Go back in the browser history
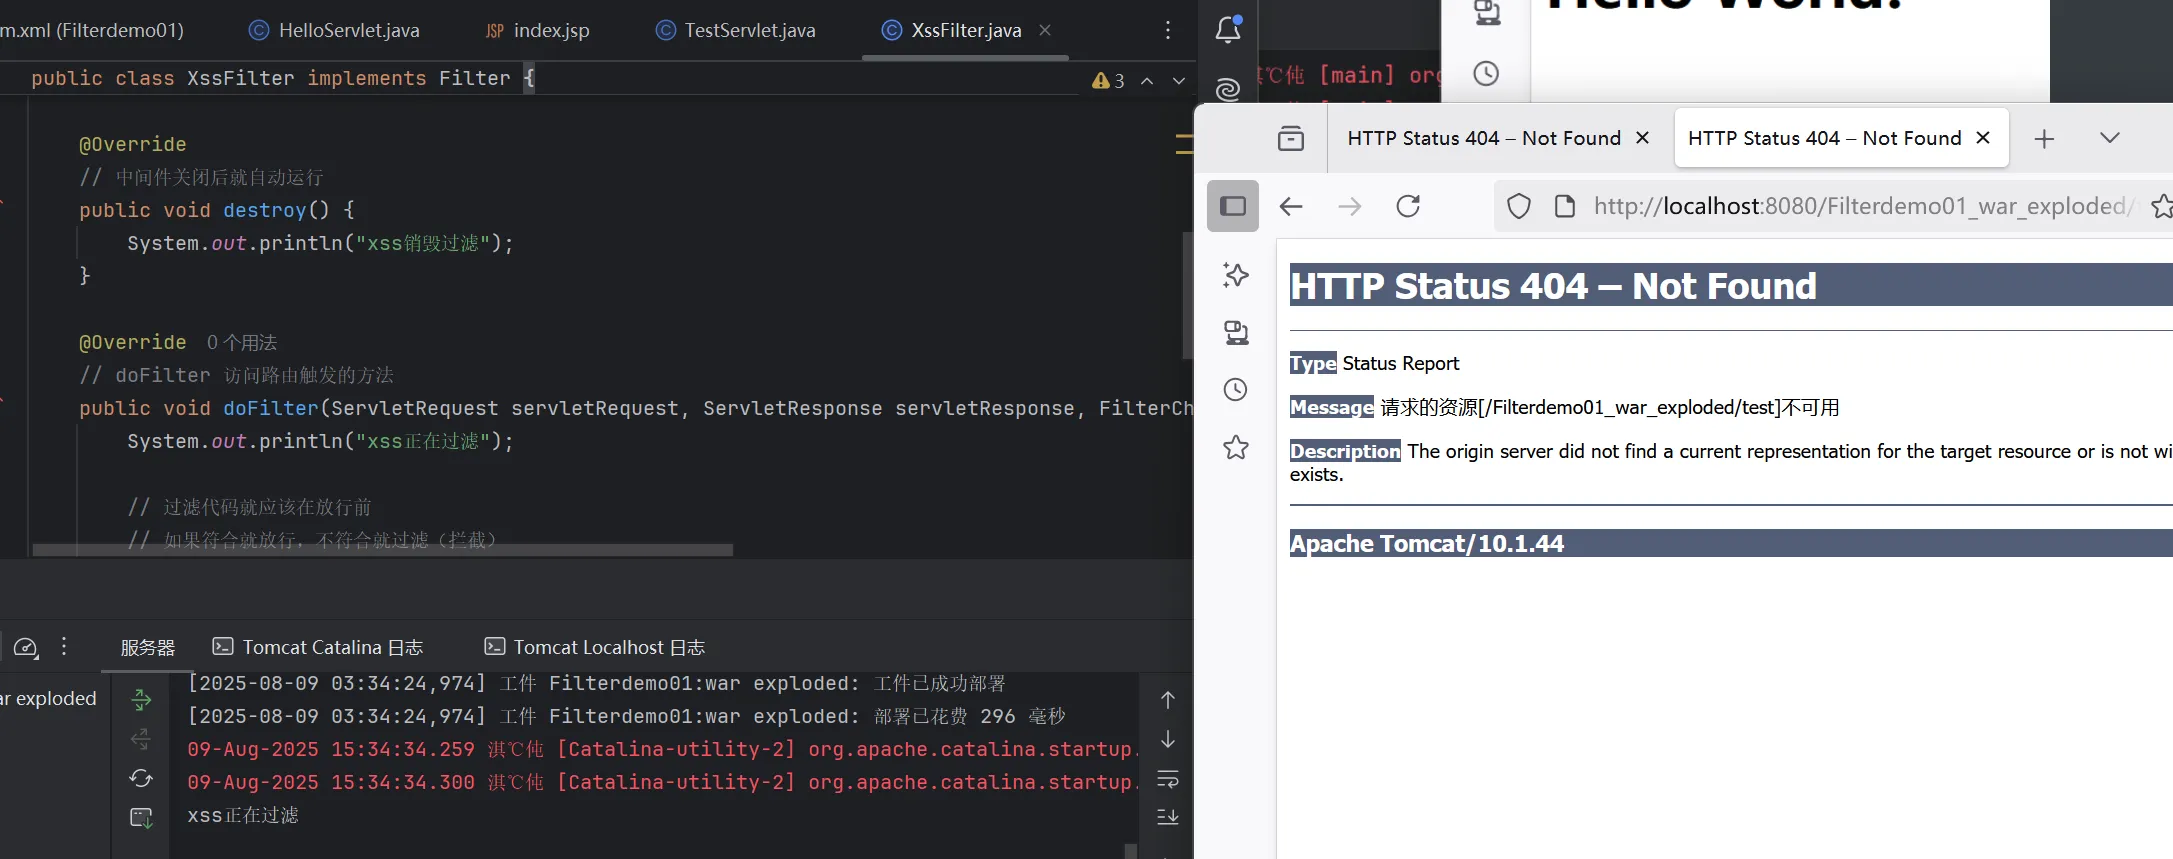 1291,206
